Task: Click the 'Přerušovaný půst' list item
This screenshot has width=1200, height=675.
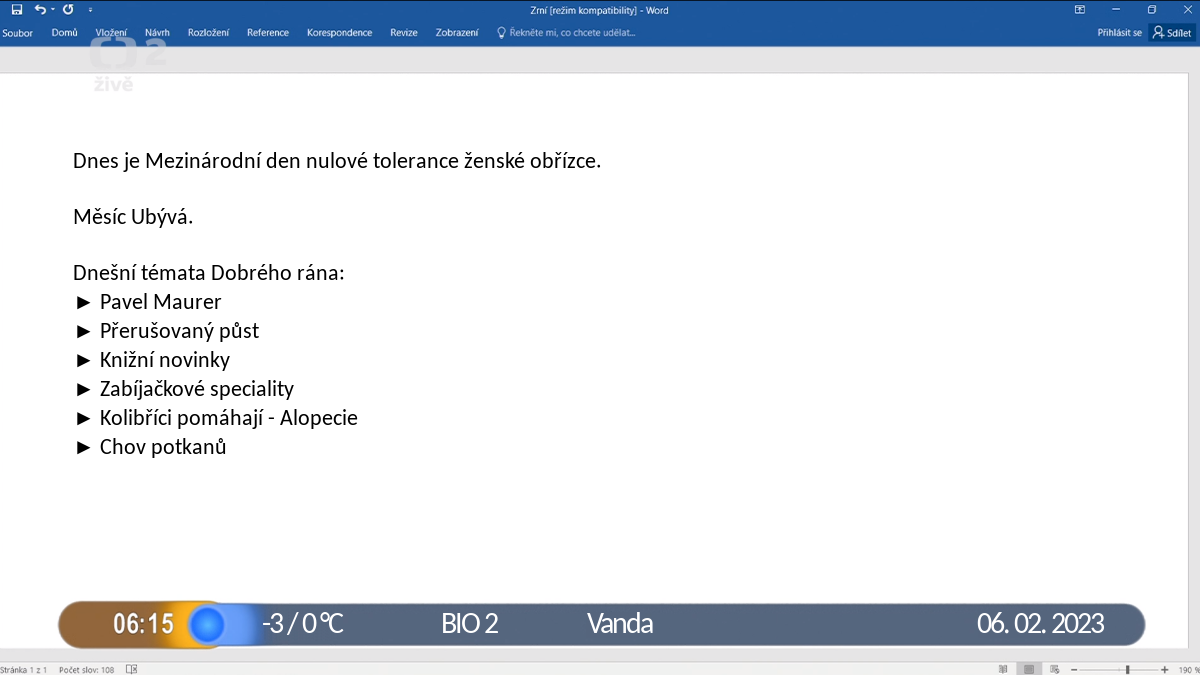Action: 180,331
